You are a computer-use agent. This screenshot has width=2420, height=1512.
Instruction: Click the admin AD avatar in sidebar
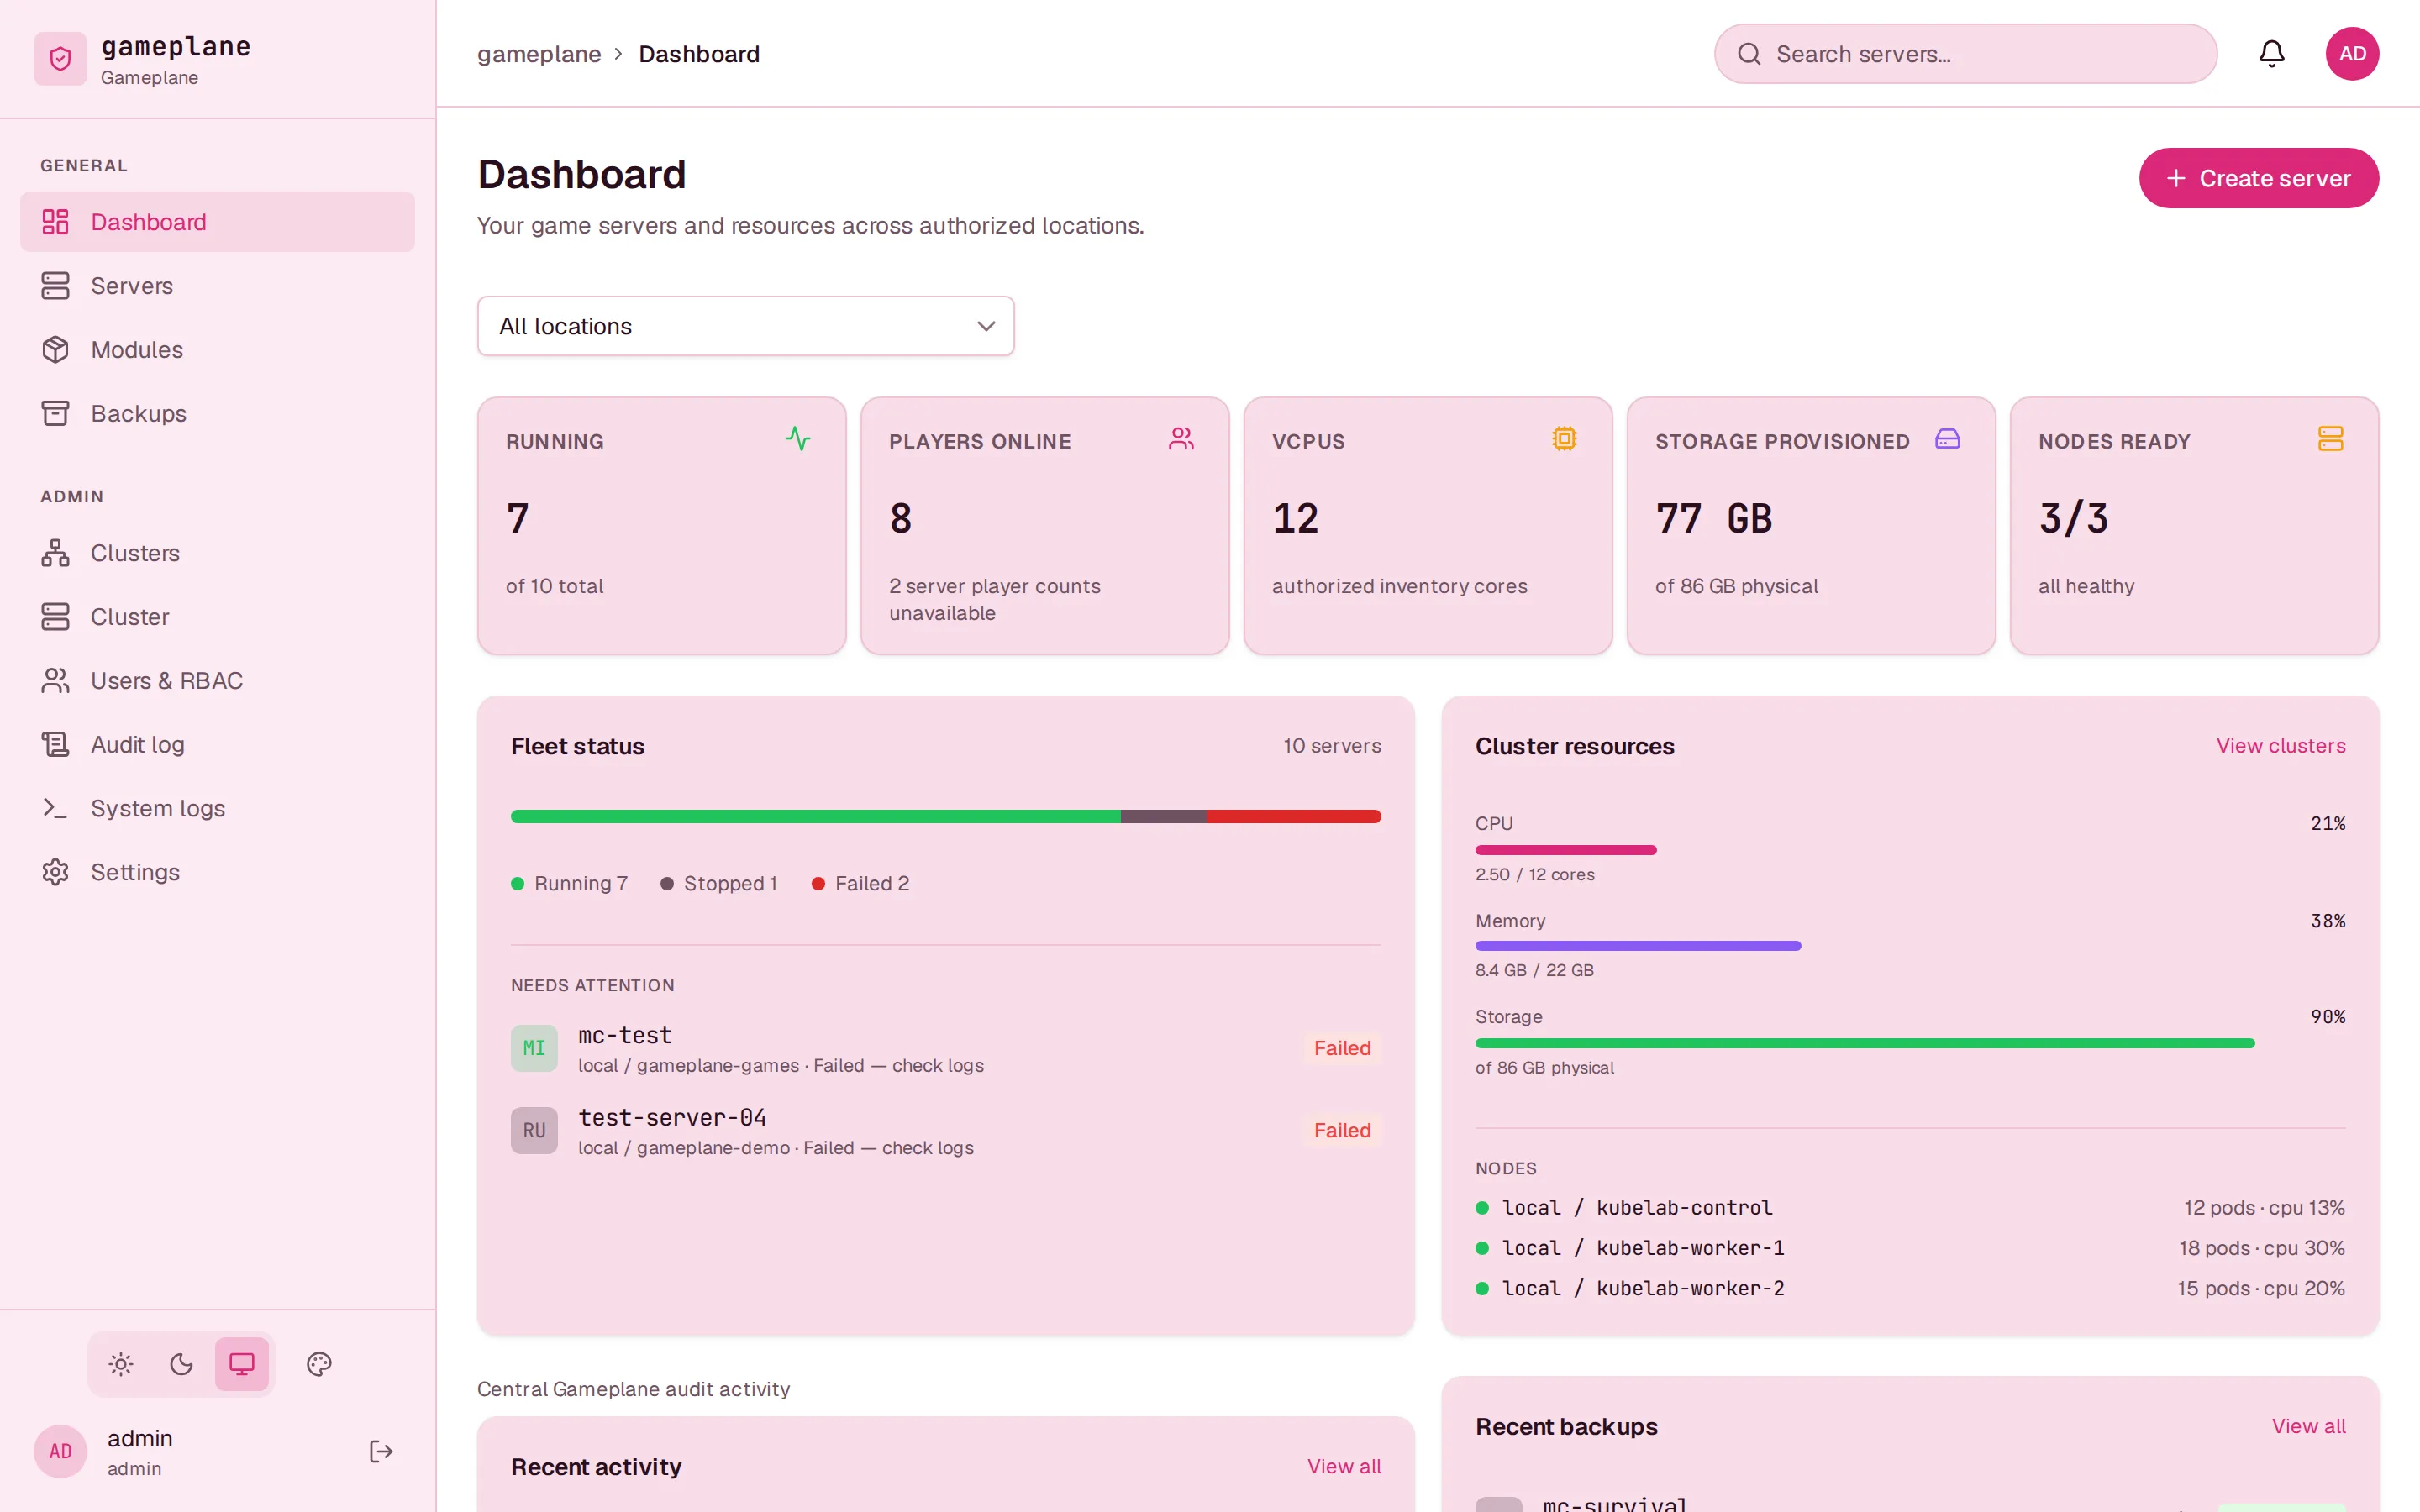coord(60,1451)
